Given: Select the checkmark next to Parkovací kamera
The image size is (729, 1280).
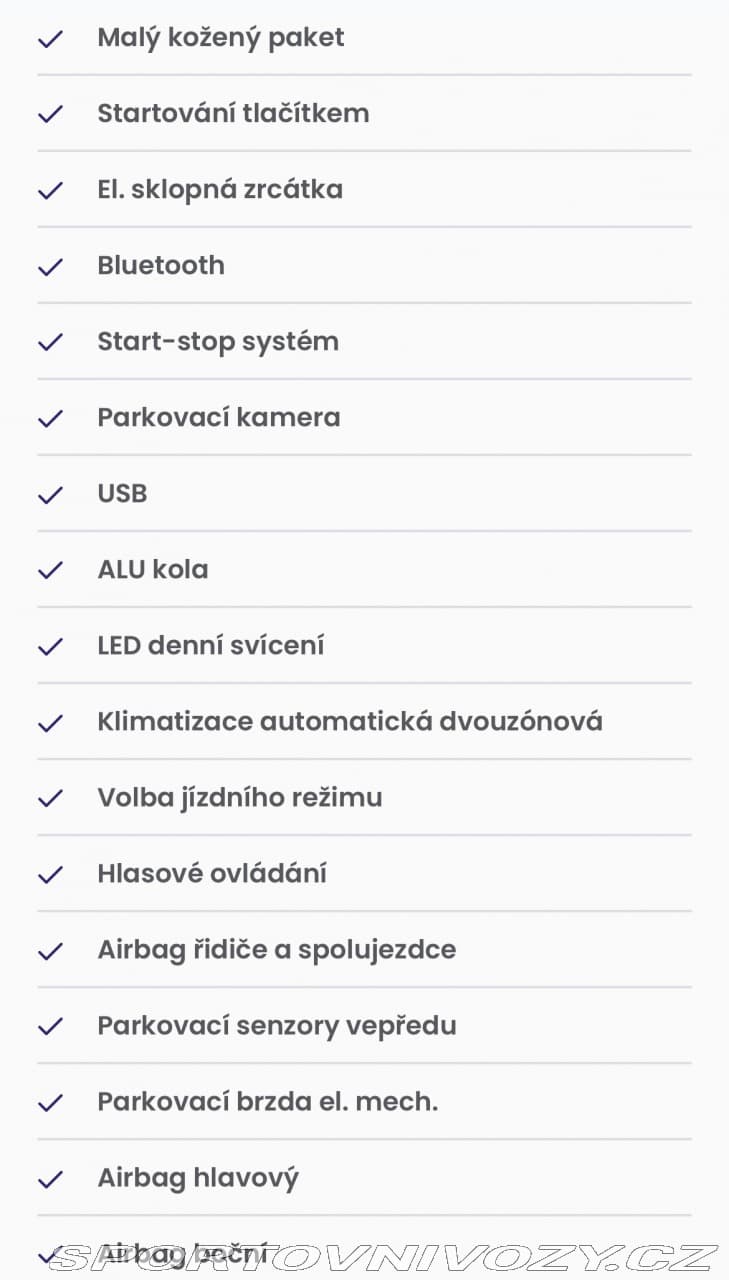Looking at the screenshot, I should point(50,418).
